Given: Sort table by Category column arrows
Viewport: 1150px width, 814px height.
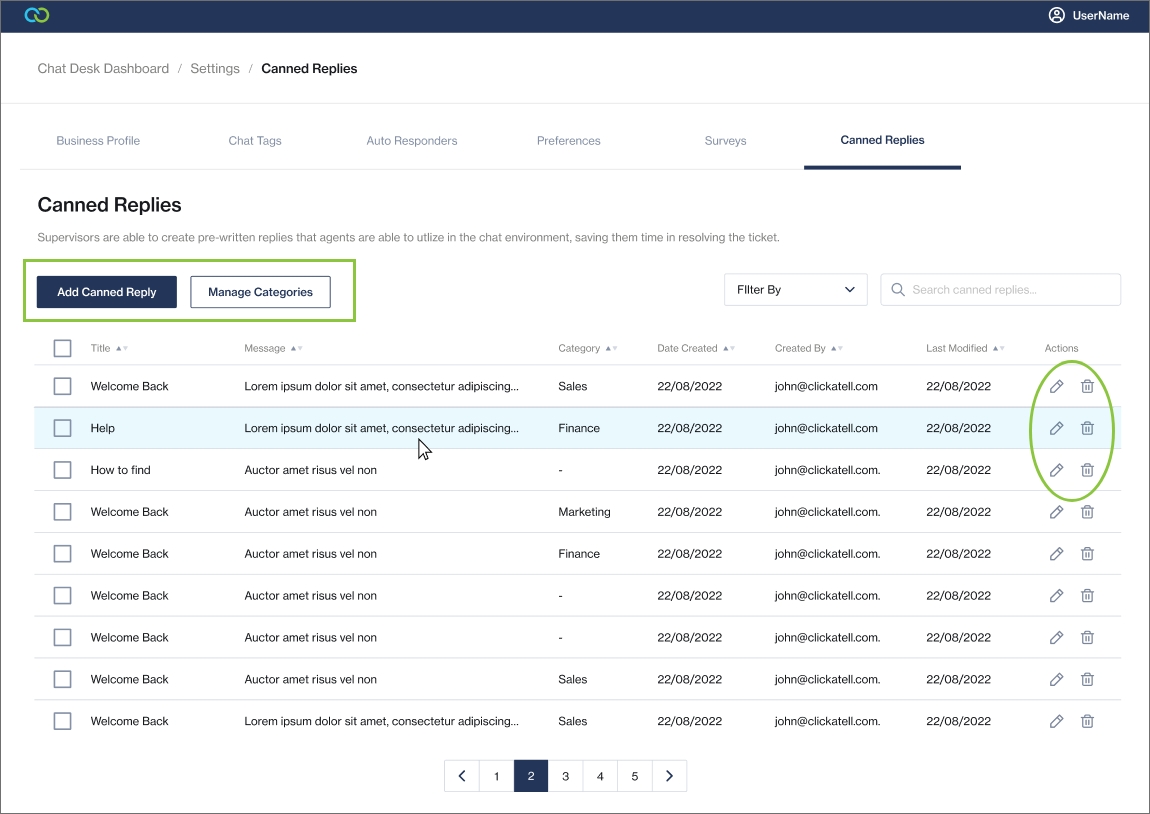Looking at the screenshot, I should [x=611, y=349].
